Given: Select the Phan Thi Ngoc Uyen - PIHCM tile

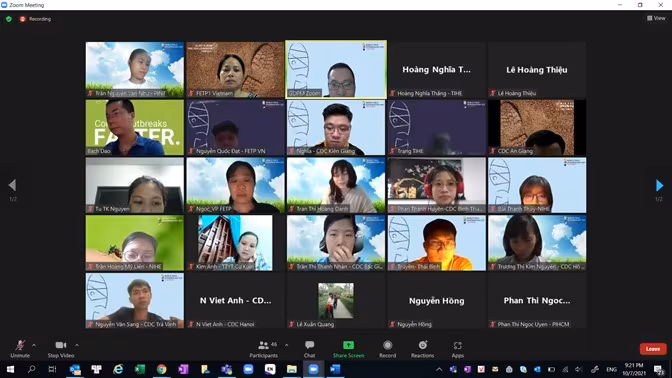Looking at the screenshot, I should (x=537, y=300).
